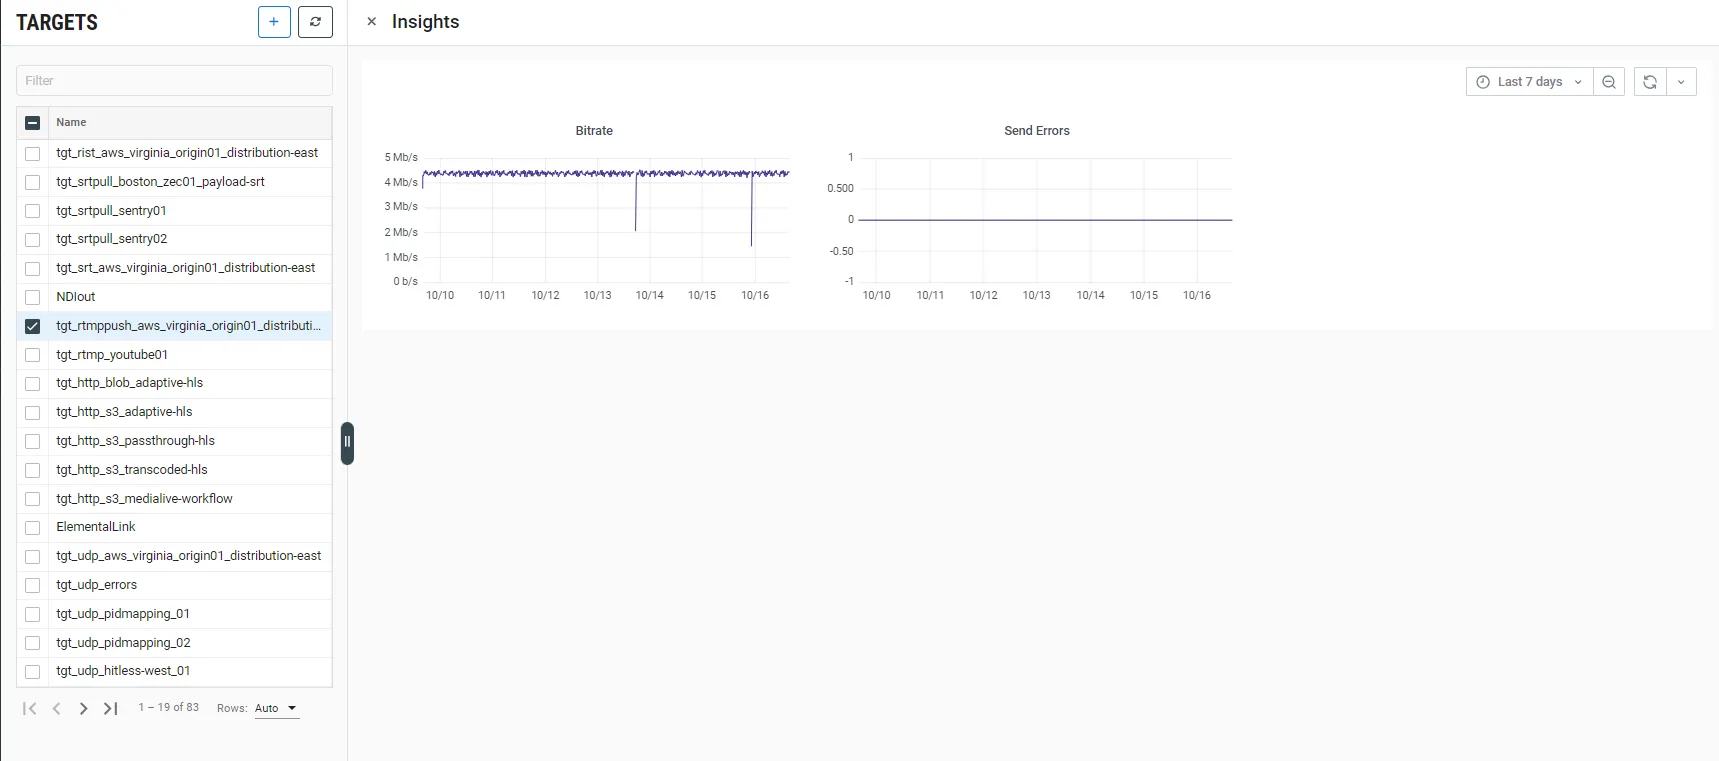Open Rows Auto dropdown
The height and width of the screenshot is (761, 1719).
click(x=276, y=708)
